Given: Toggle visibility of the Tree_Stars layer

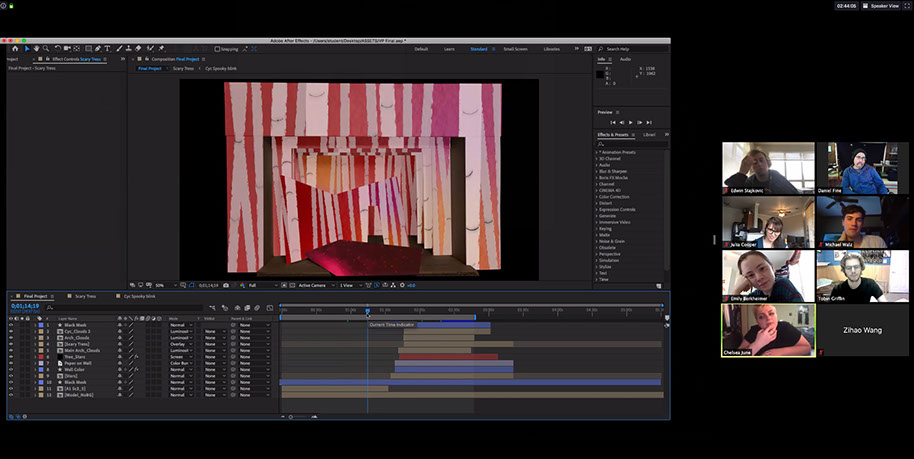Looking at the screenshot, I should pos(11,356).
